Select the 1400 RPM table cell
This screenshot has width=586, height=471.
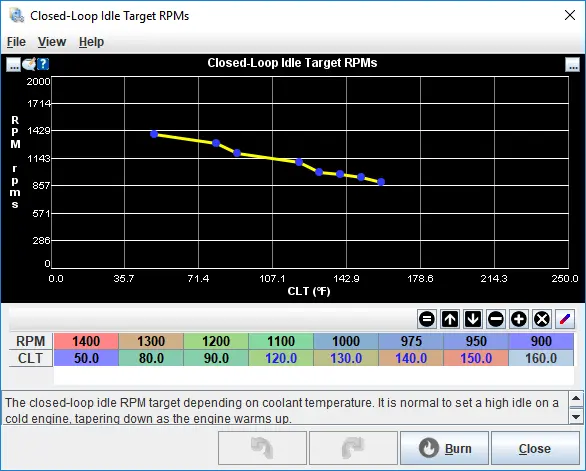point(86,341)
